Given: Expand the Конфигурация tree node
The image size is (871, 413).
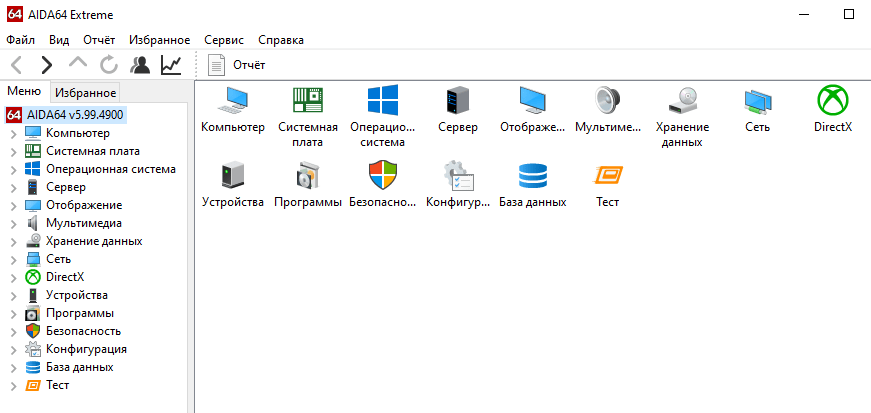Looking at the screenshot, I should pos(13,349).
